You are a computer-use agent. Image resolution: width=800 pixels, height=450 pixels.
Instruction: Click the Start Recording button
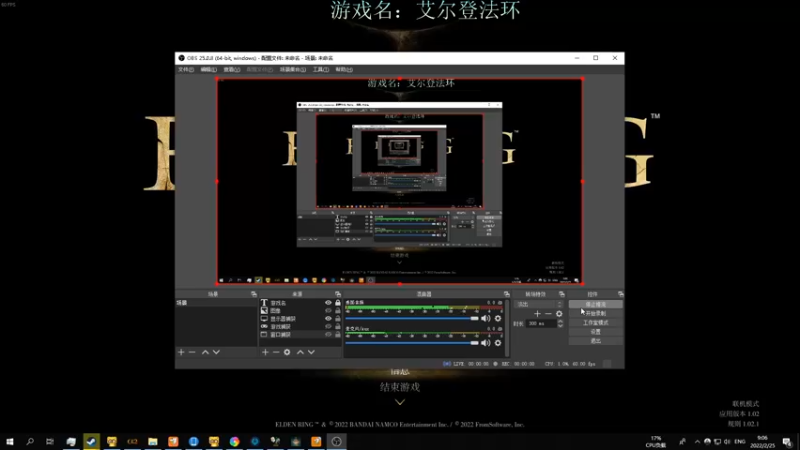tap(595, 313)
